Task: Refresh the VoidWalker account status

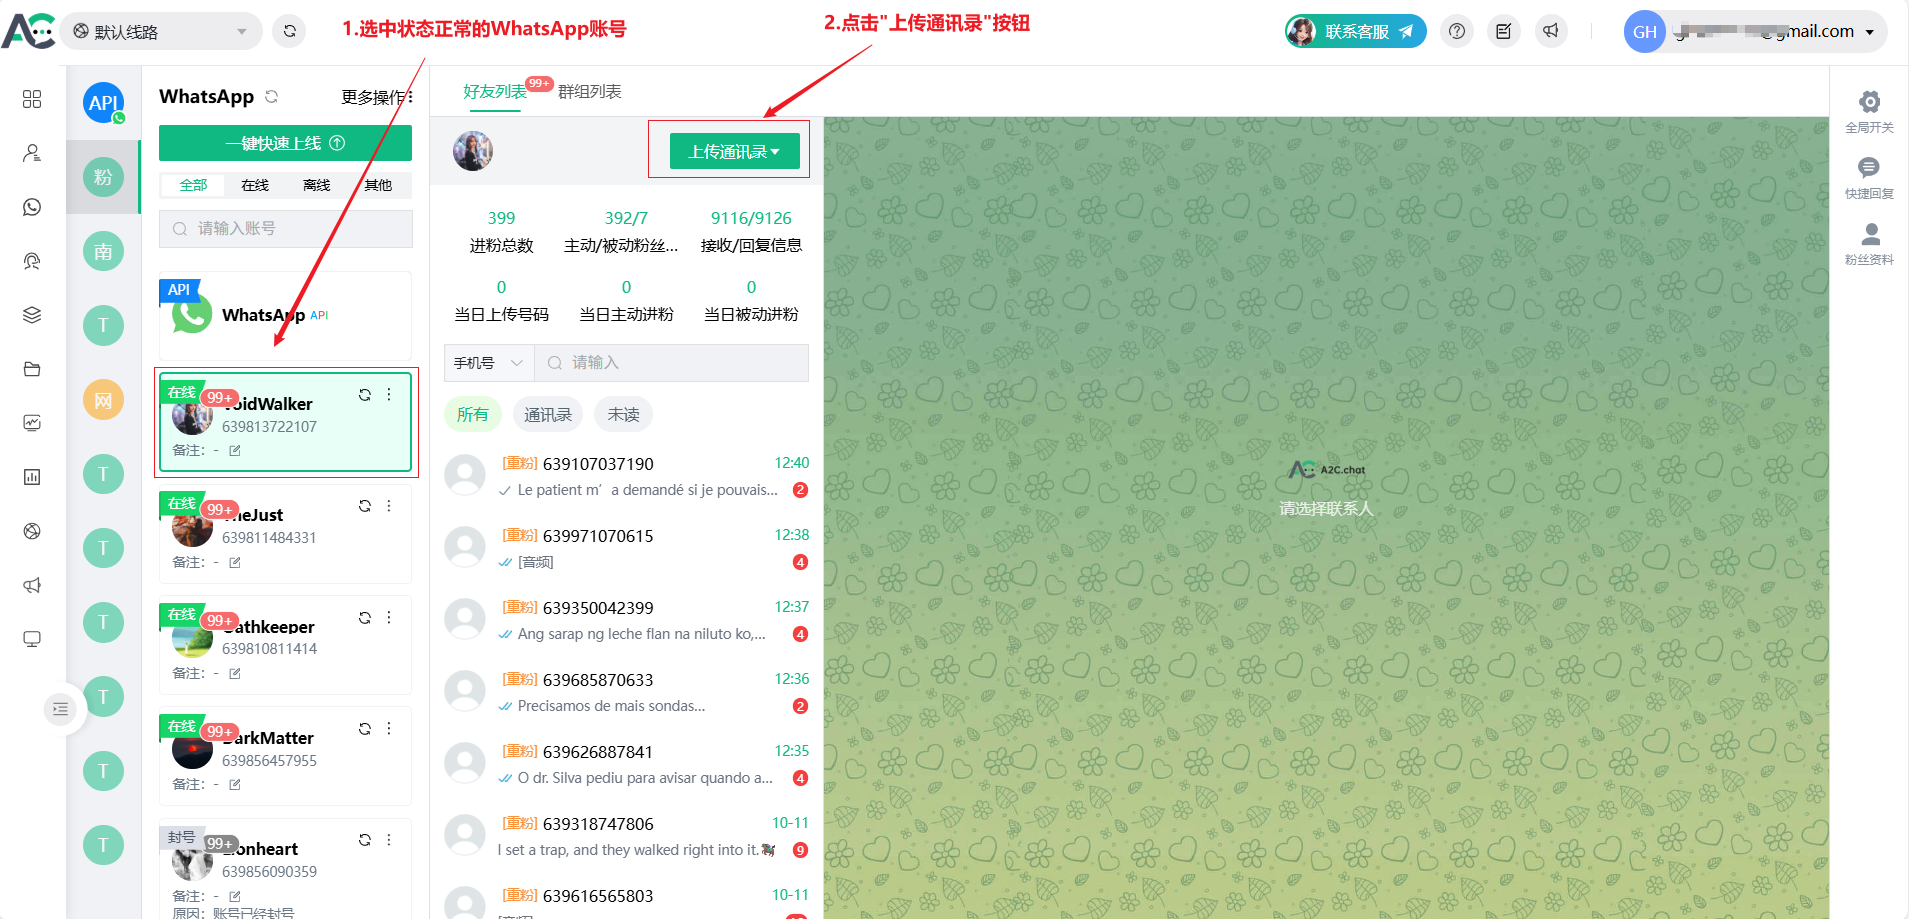Action: [365, 395]
